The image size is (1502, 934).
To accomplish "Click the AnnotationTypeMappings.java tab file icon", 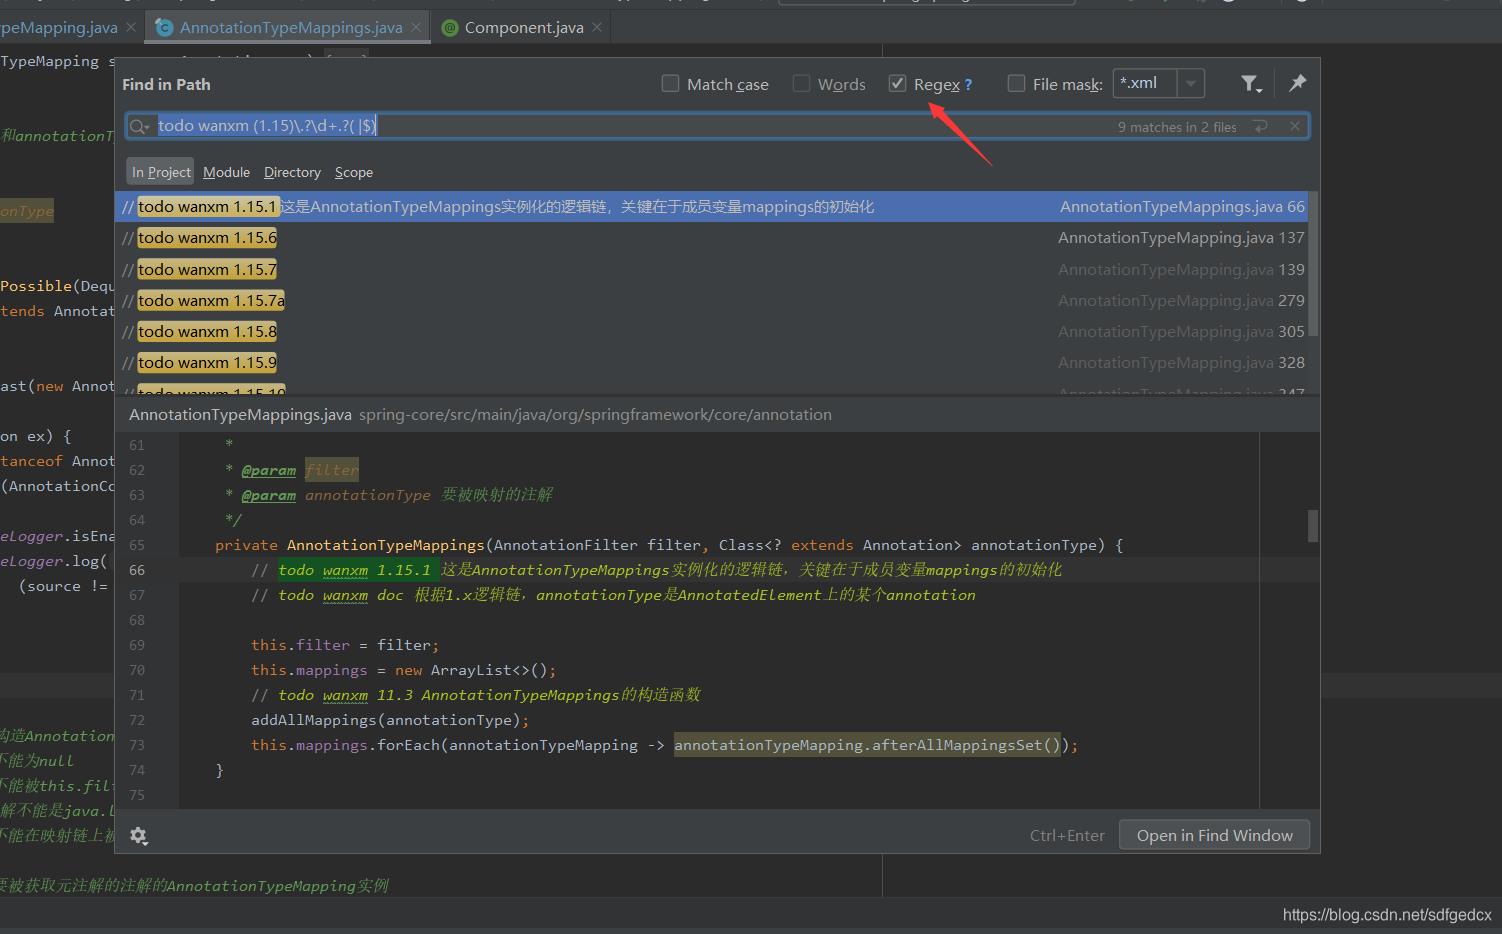I will (164, 28).
